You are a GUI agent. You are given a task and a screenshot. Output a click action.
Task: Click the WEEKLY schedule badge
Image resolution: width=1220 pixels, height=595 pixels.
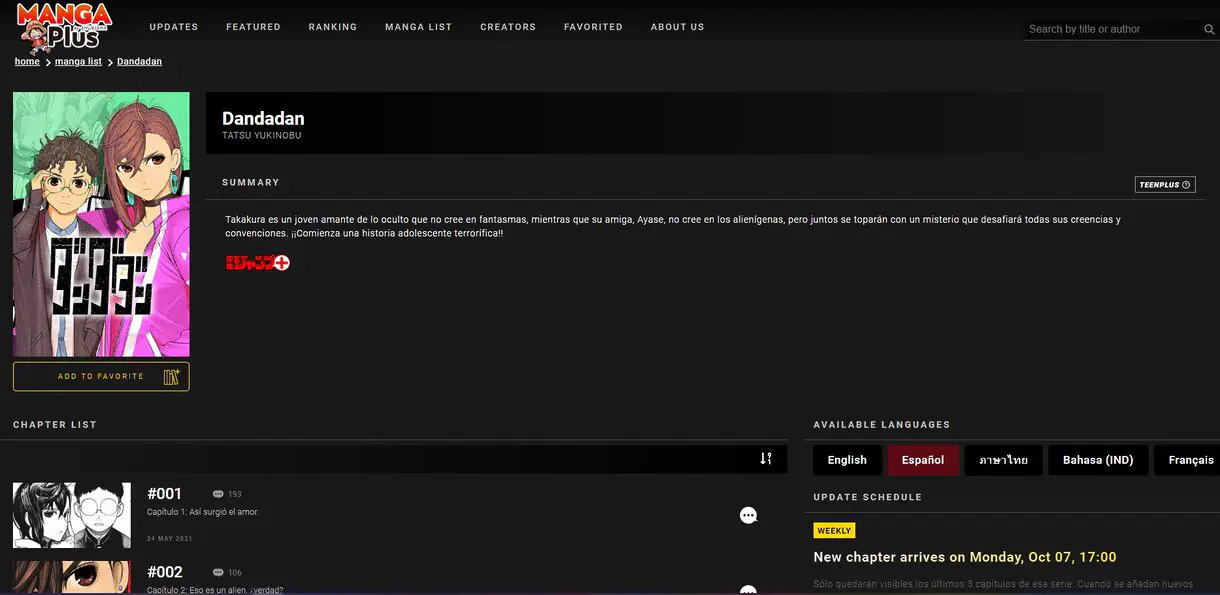834,531
